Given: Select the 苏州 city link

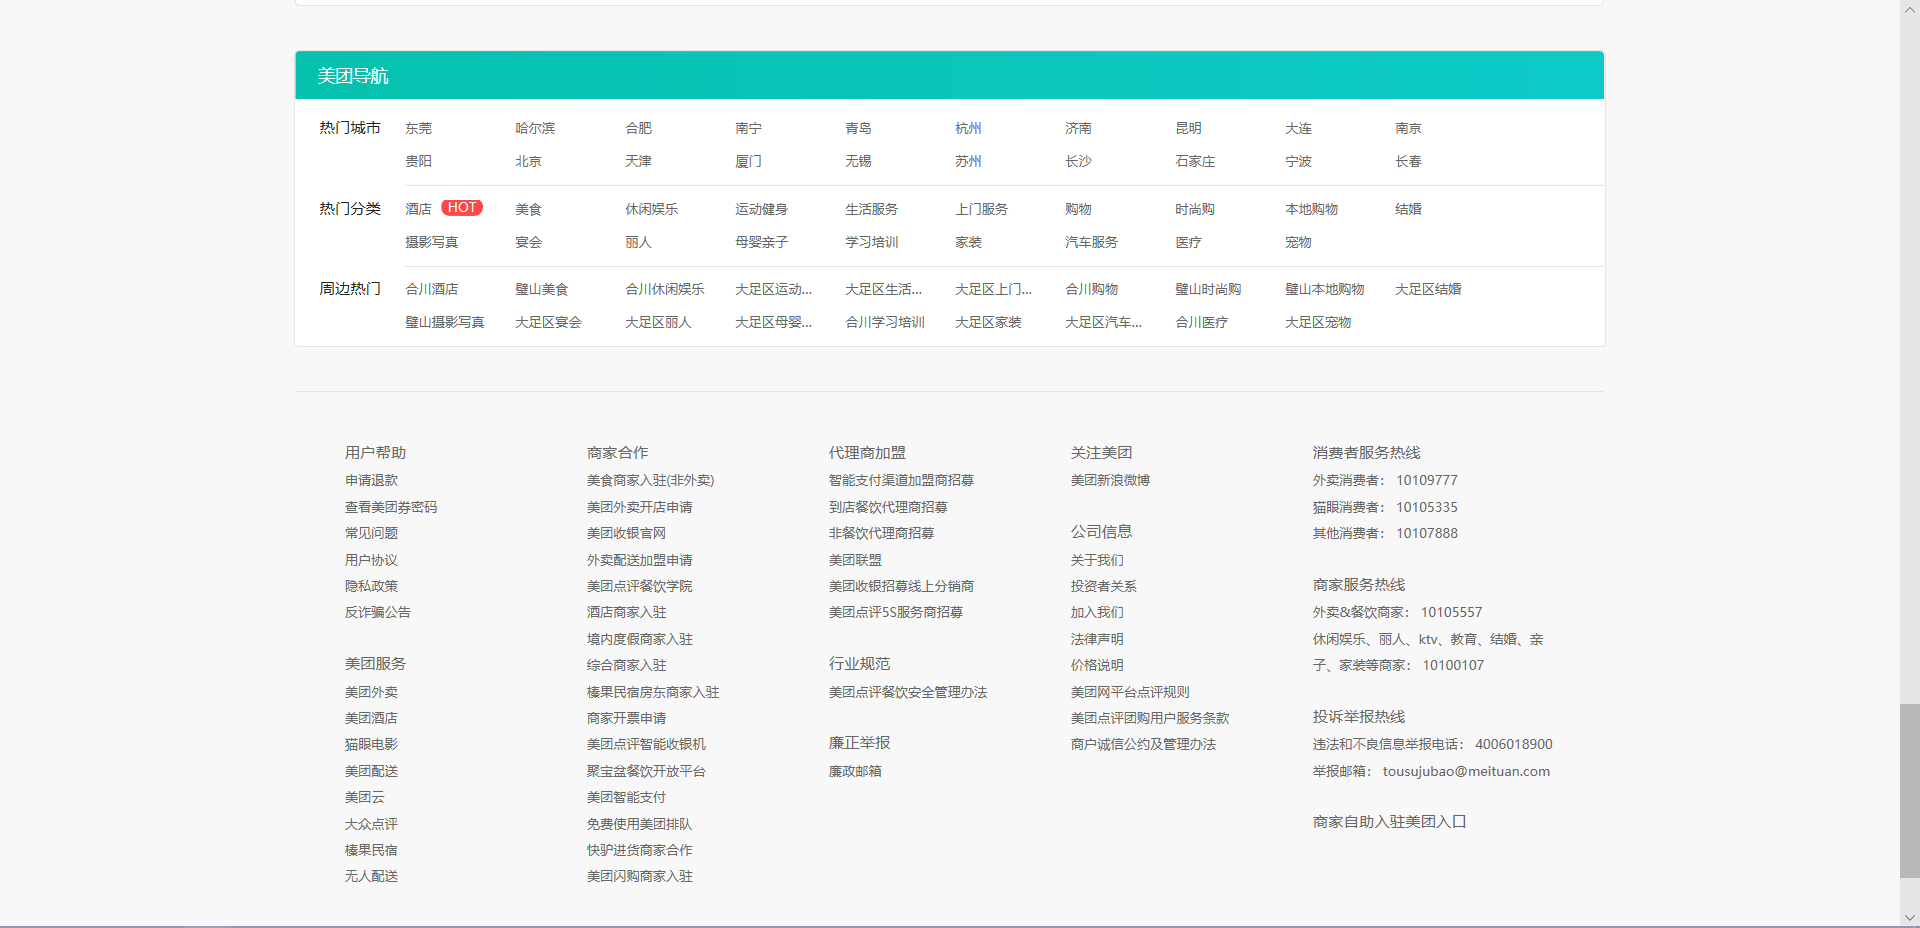Looking at the screenshot, I should (967, 162).
